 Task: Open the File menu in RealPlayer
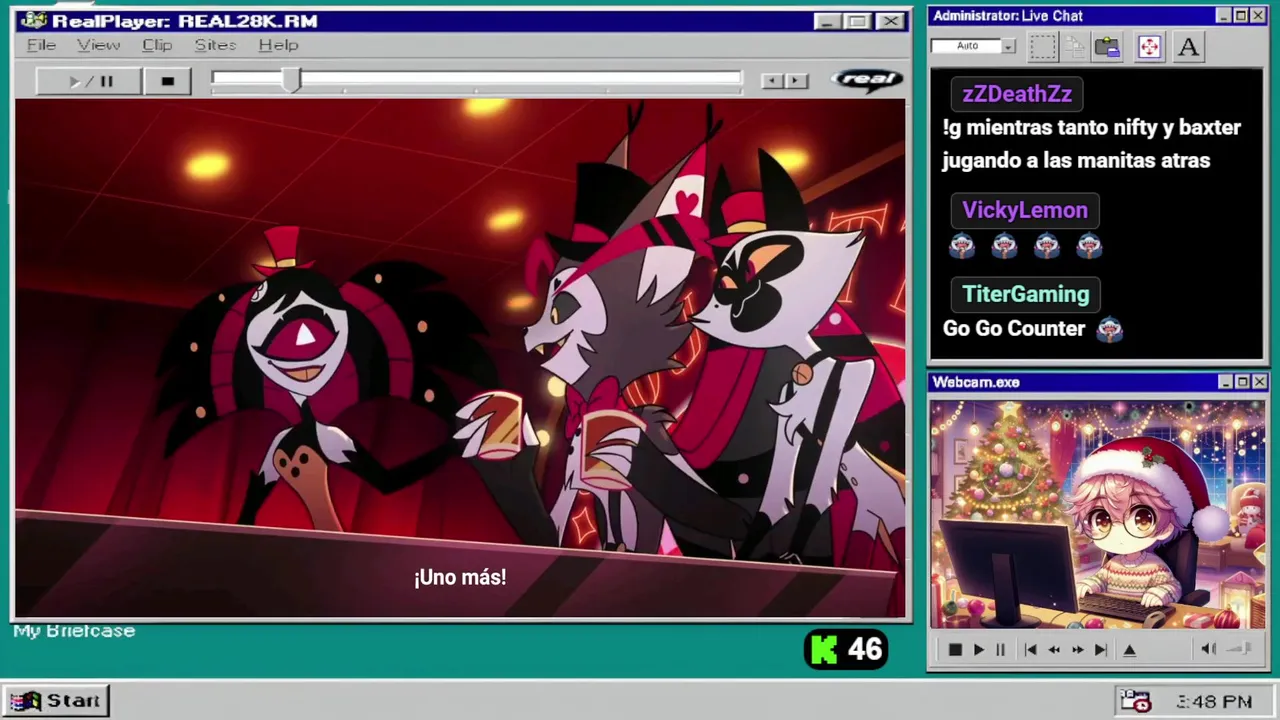pyautogui.click(x=41, y=45)
